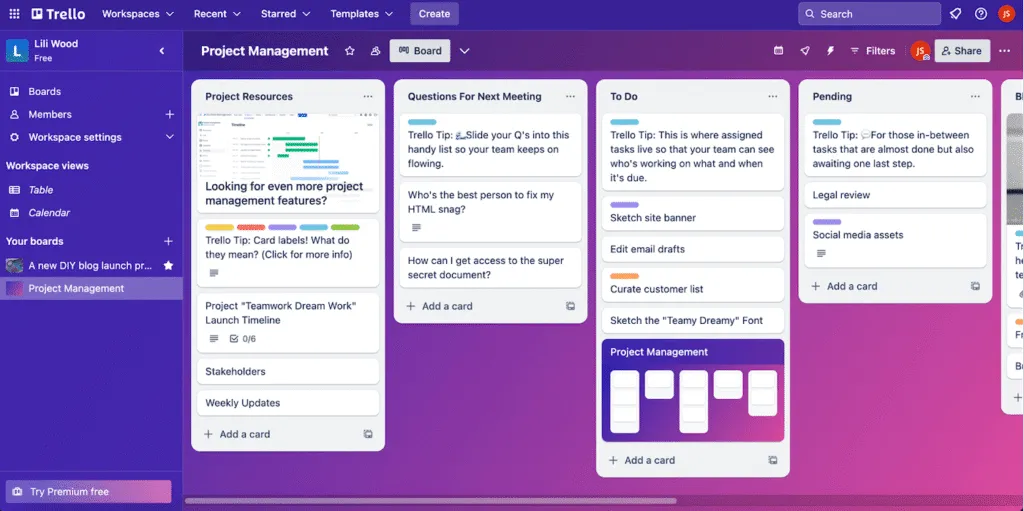Create card from template in Questions list

coord(571,306)
